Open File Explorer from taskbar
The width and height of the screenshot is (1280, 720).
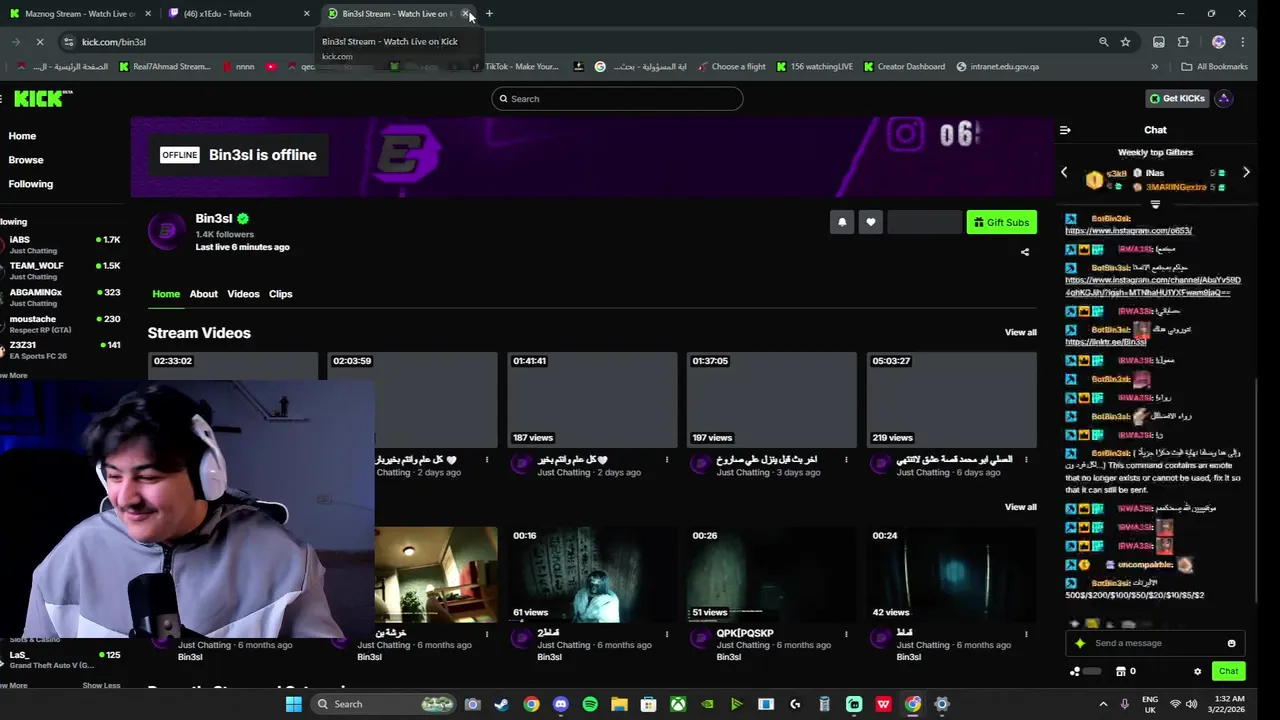(x=619, y=704)
